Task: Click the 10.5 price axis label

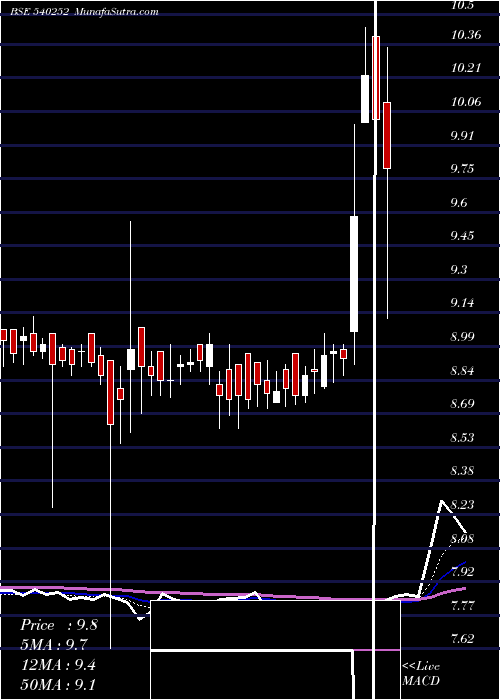Action: point(462,5)
